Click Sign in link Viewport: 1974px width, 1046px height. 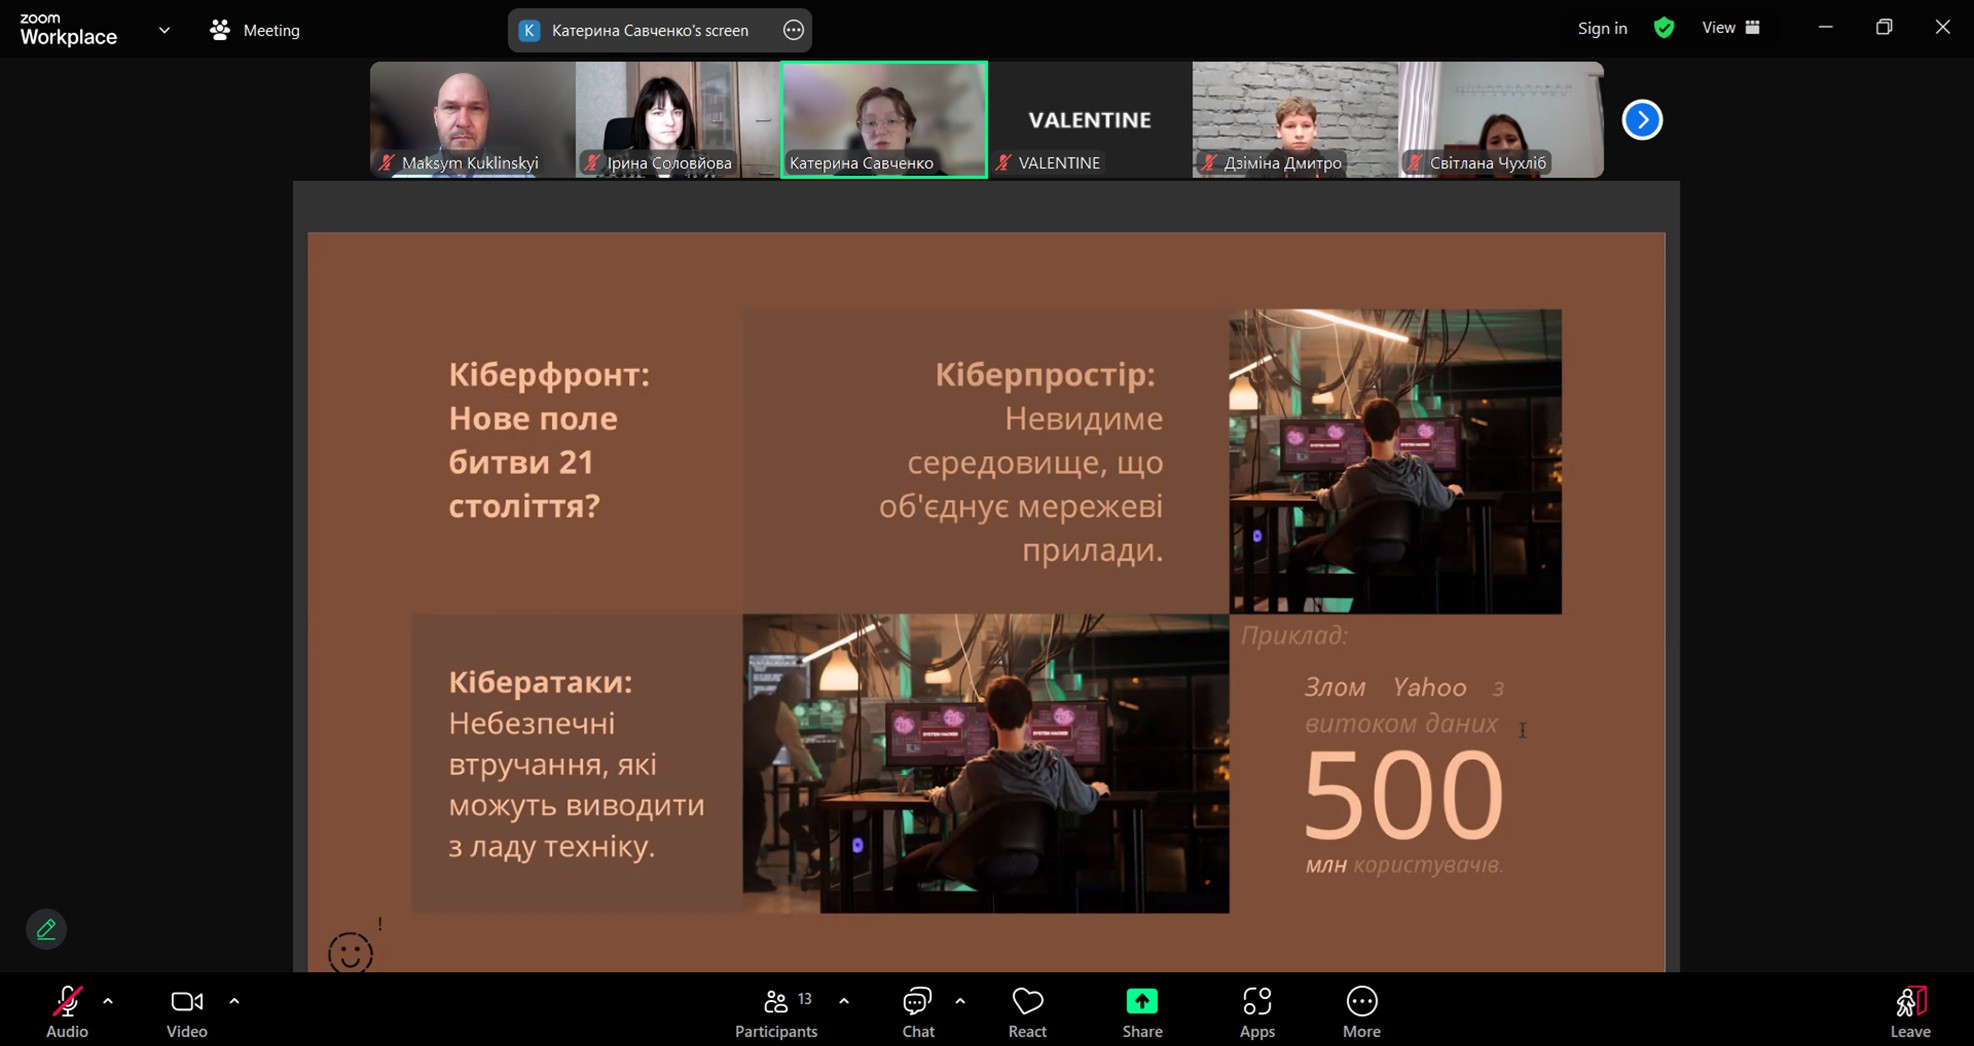[x=1602, y=28]
